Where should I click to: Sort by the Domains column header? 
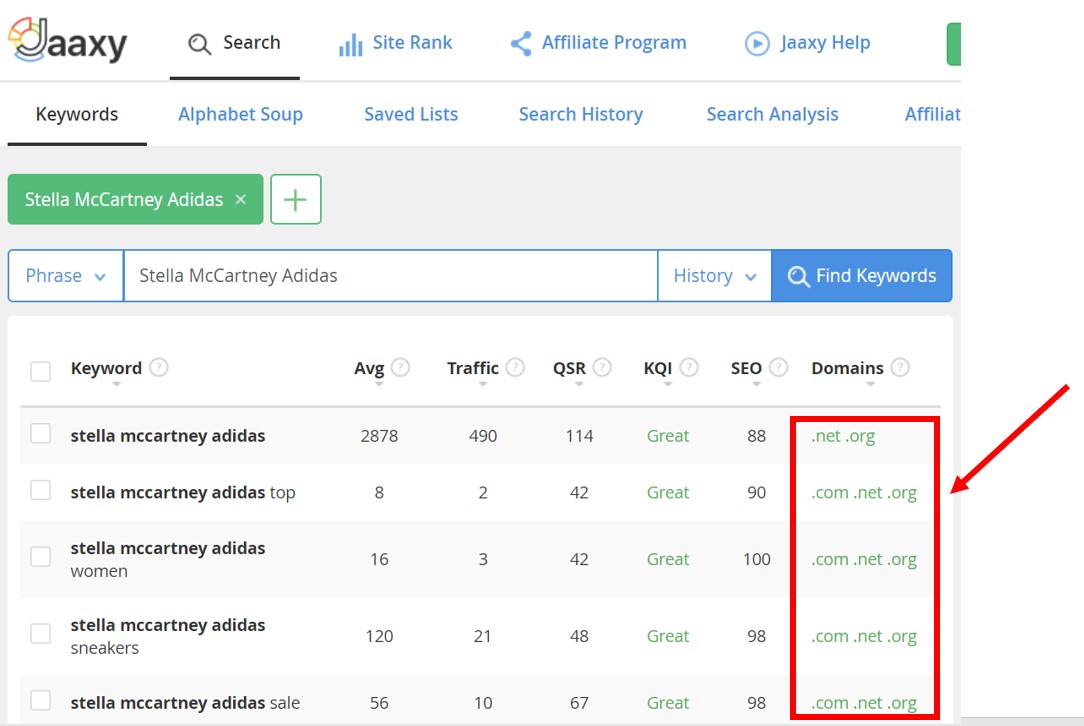848,369
